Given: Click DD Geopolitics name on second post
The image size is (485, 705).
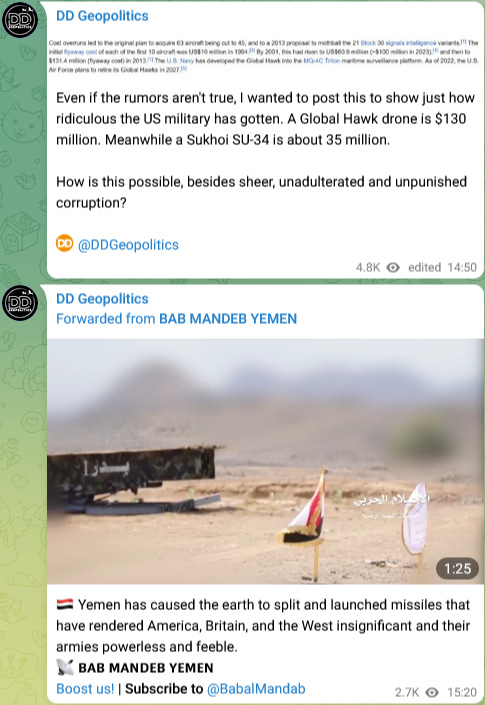Looking at the screenshot, I should coord(102,299).
